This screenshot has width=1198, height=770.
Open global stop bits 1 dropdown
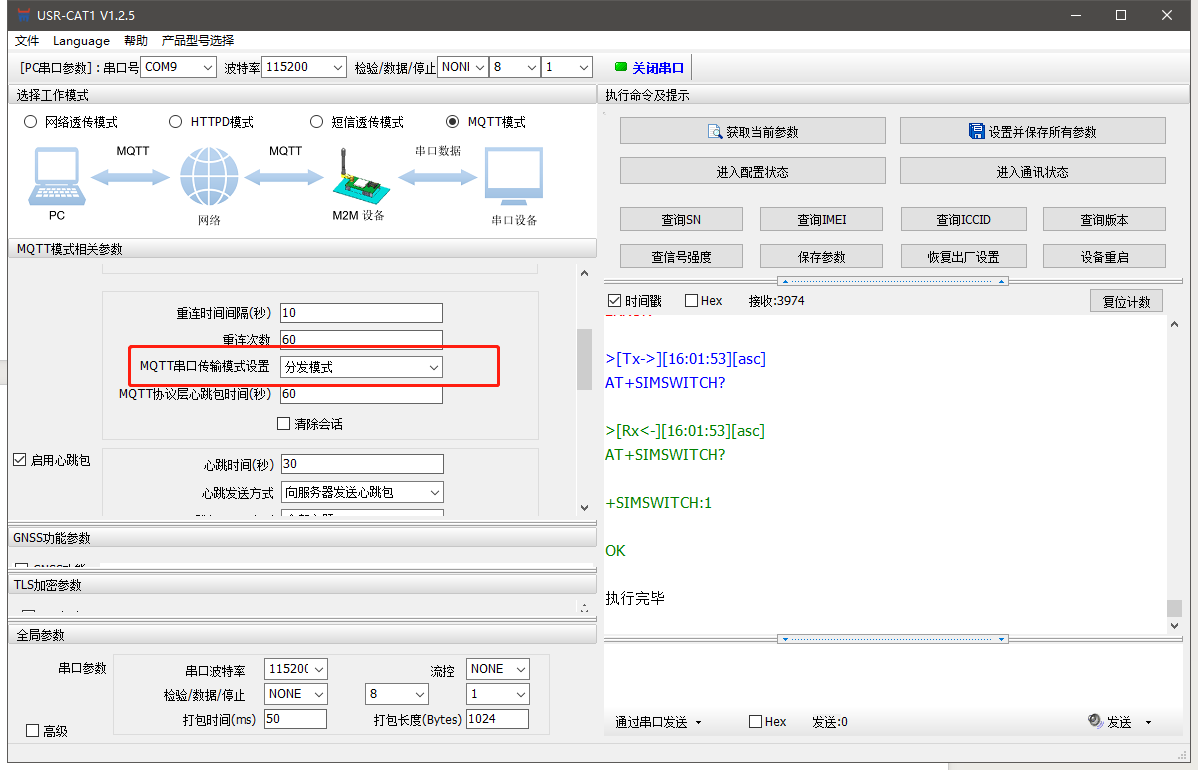pyautogui.click(x=498, y=694)
